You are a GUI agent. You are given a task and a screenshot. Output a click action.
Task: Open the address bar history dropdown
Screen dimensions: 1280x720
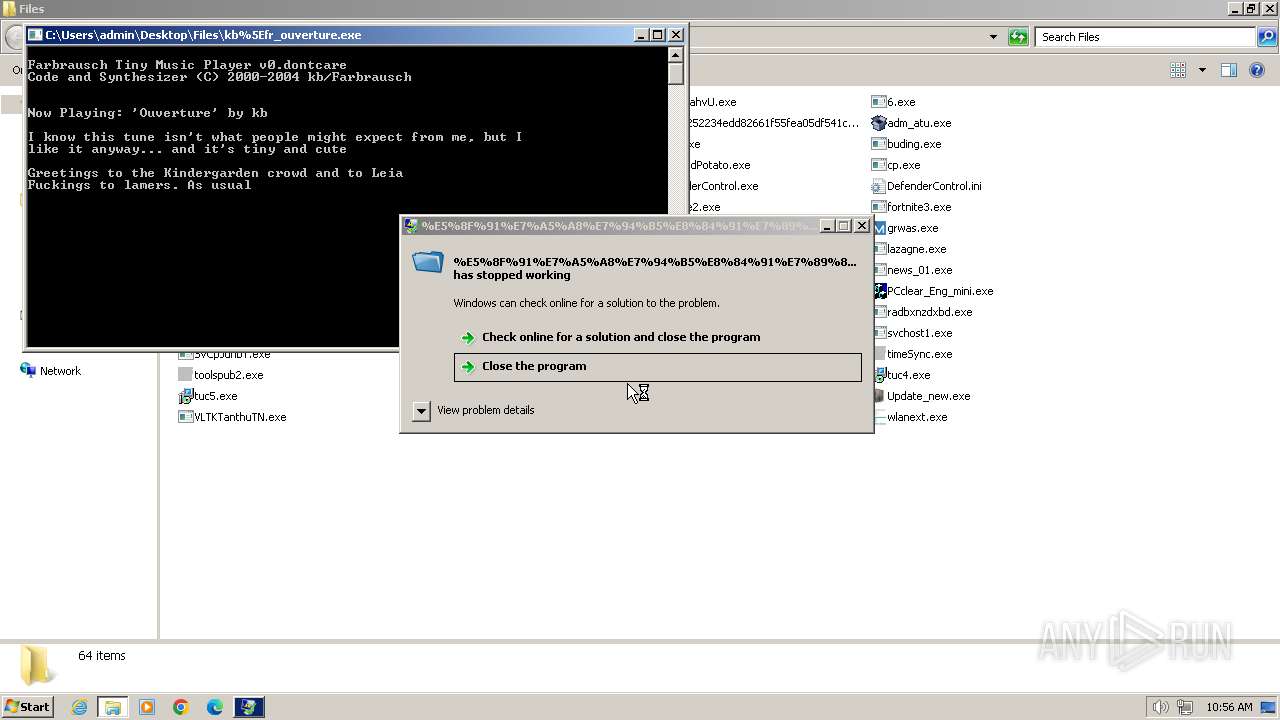(x=993, y=37)
